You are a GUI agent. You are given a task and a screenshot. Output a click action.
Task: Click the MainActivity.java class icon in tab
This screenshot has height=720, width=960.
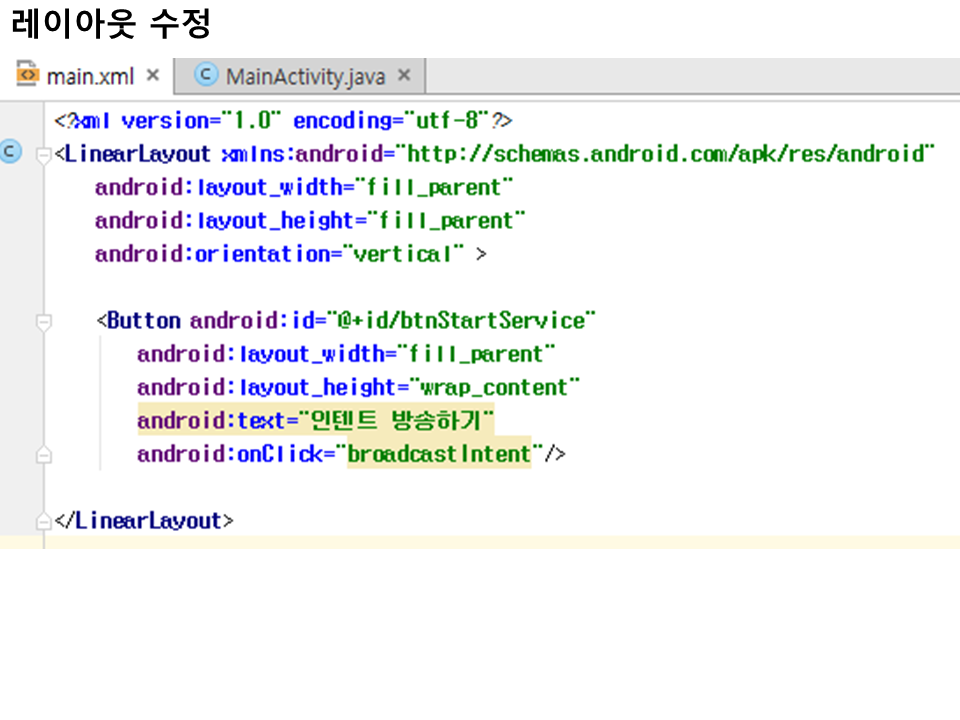[207, 76]
